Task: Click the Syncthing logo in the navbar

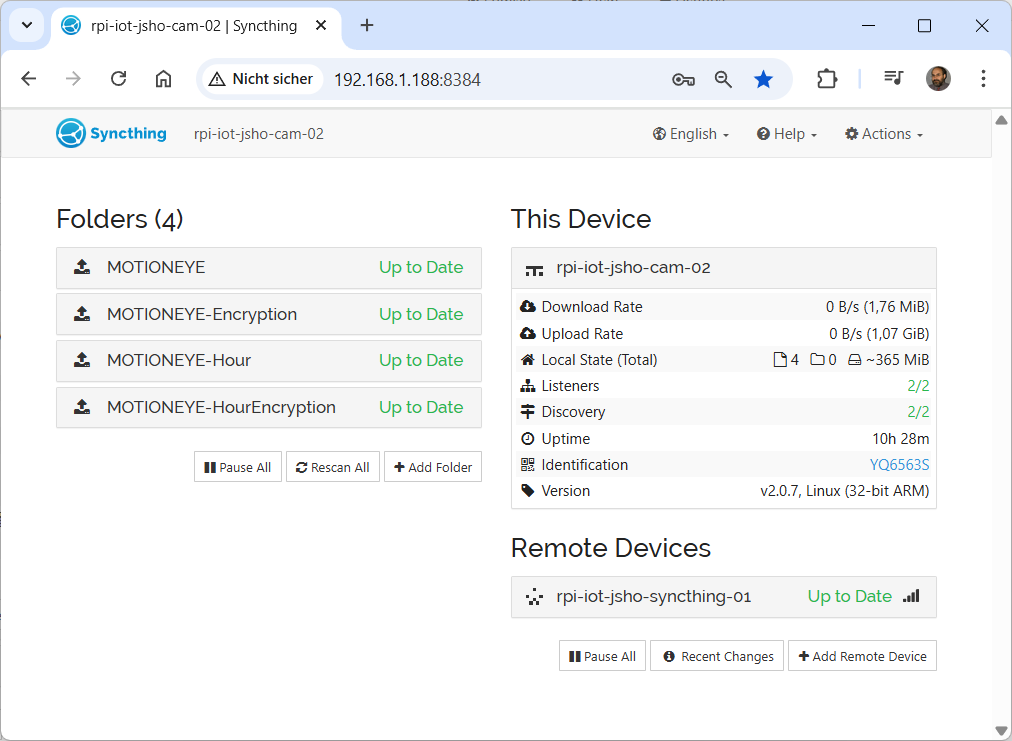Action: coord(111,134)
